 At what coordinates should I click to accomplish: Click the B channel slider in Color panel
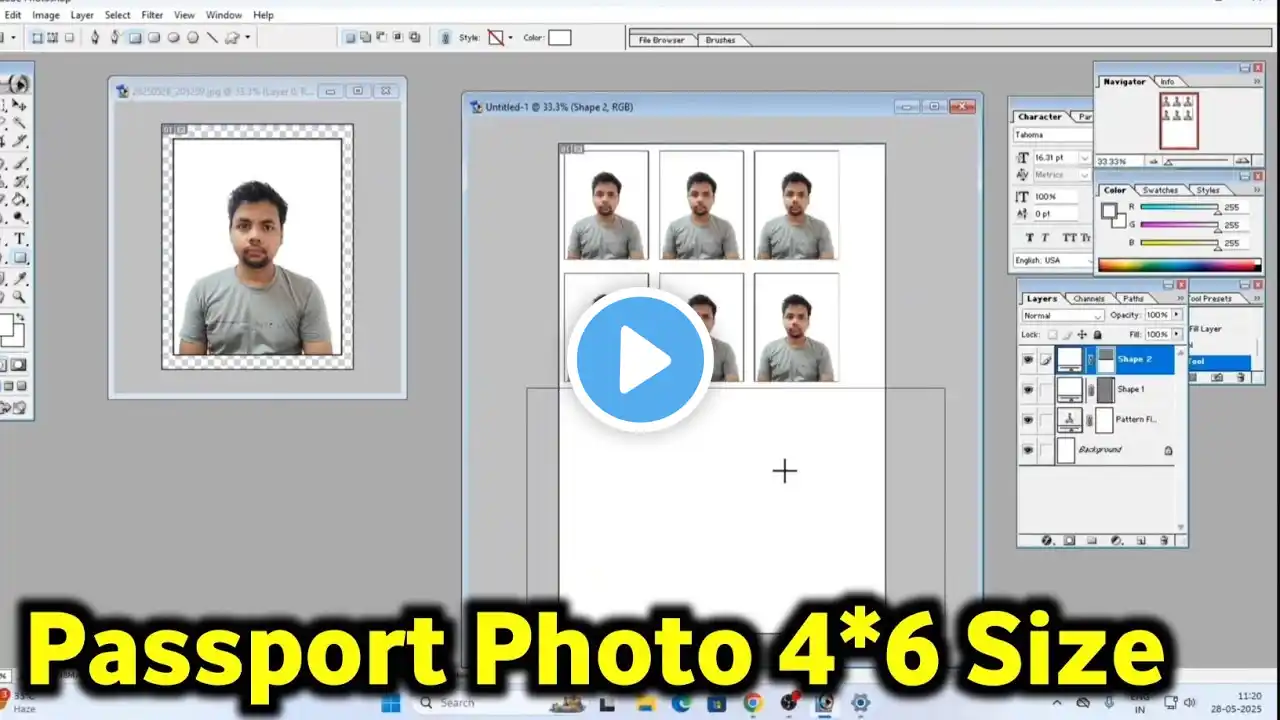coord(1180,243)
